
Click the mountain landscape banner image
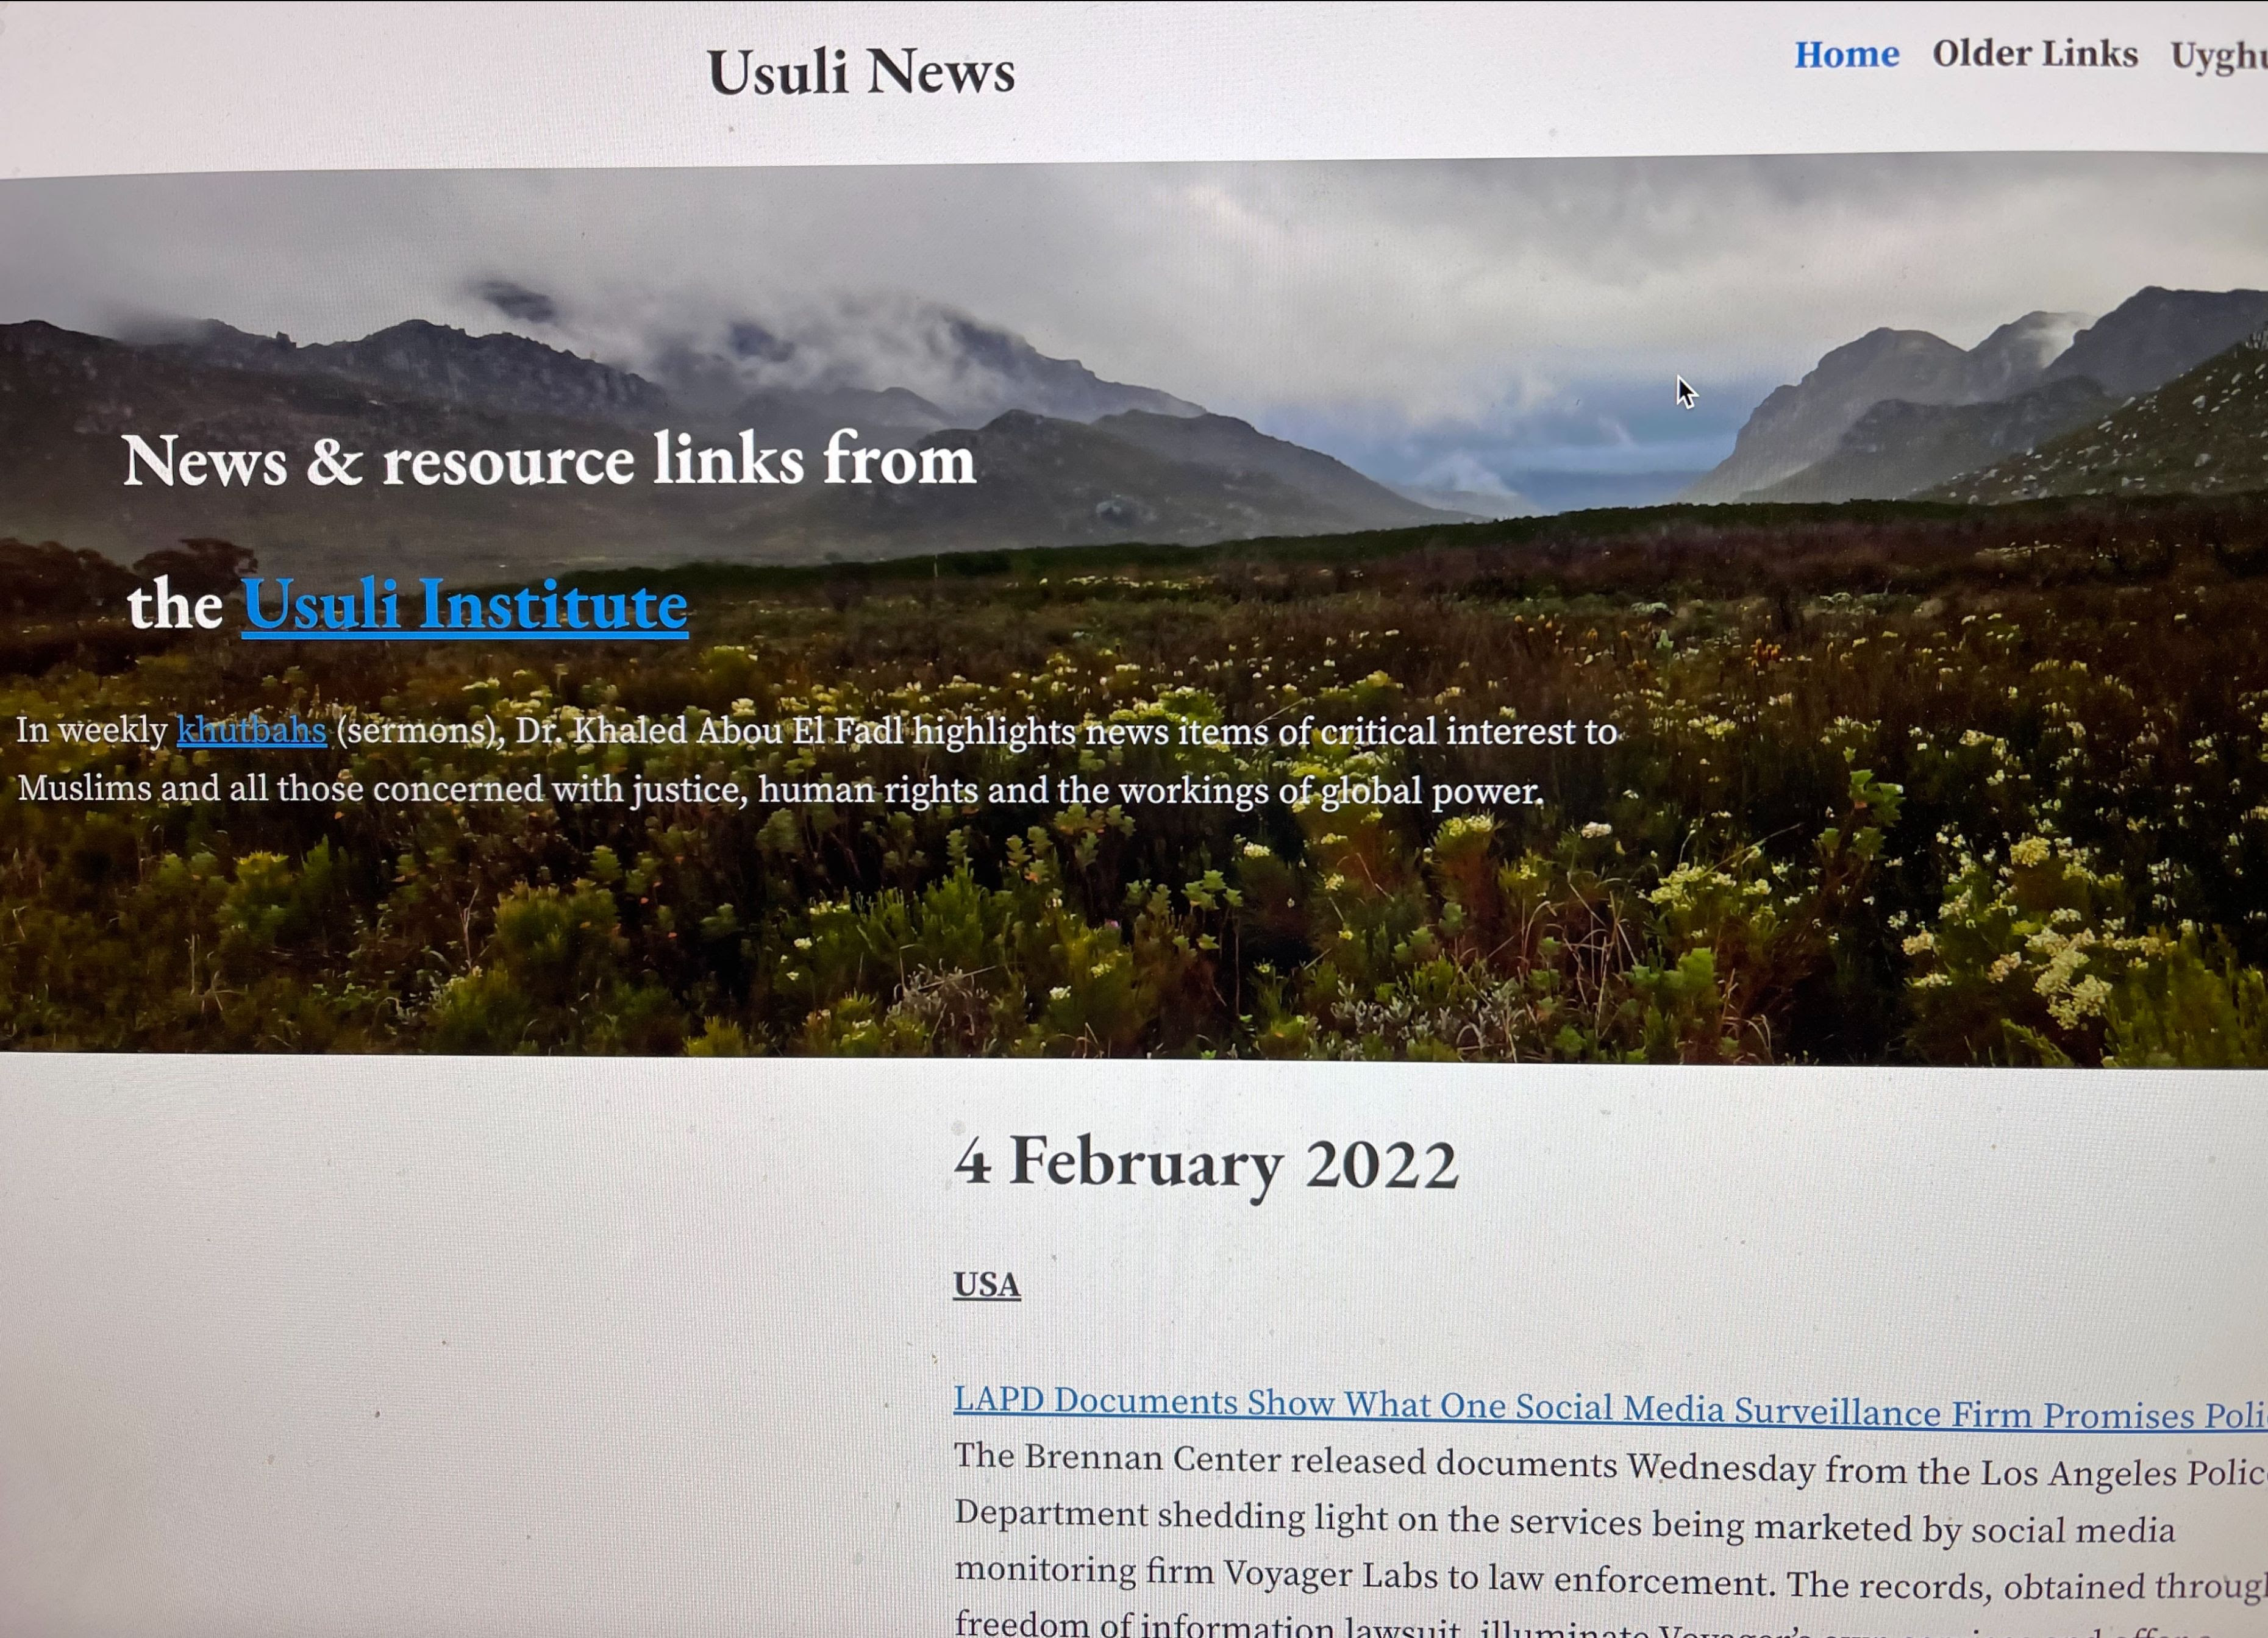pyautogui.click(x=1134, y=610)
